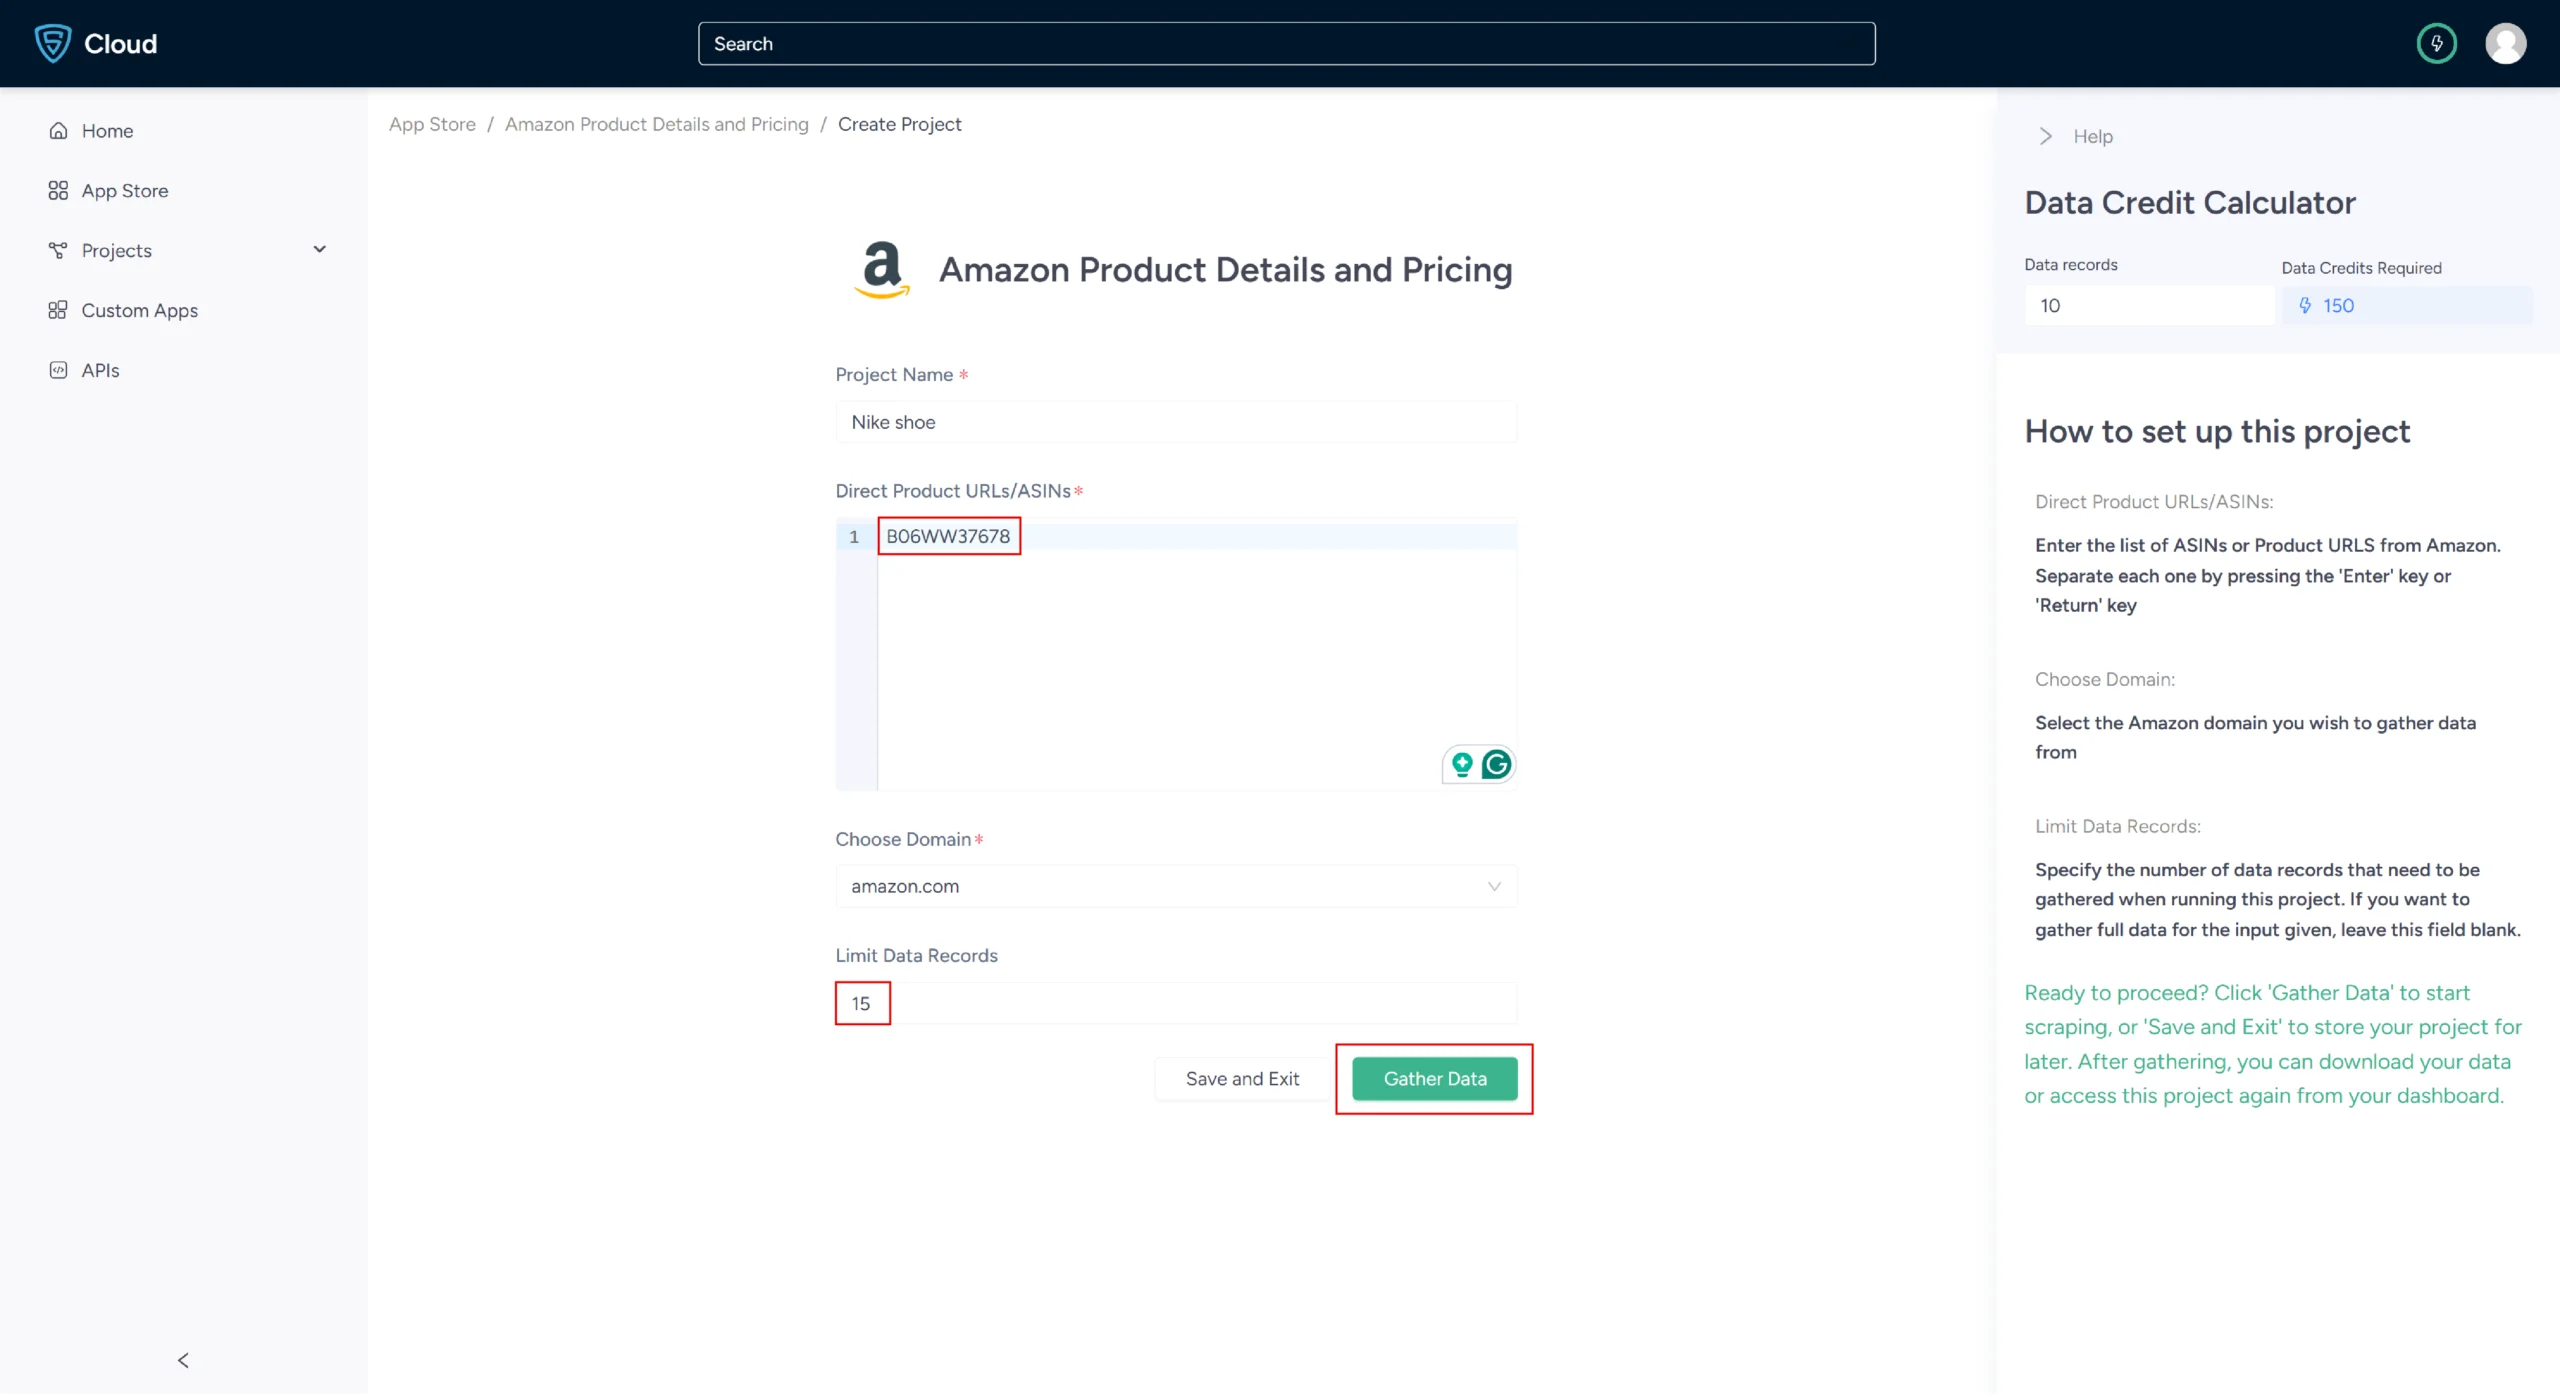Screen dimensions: 2560x1397
Task: Click the Amazon logo icon
Action: click(882, 270)
